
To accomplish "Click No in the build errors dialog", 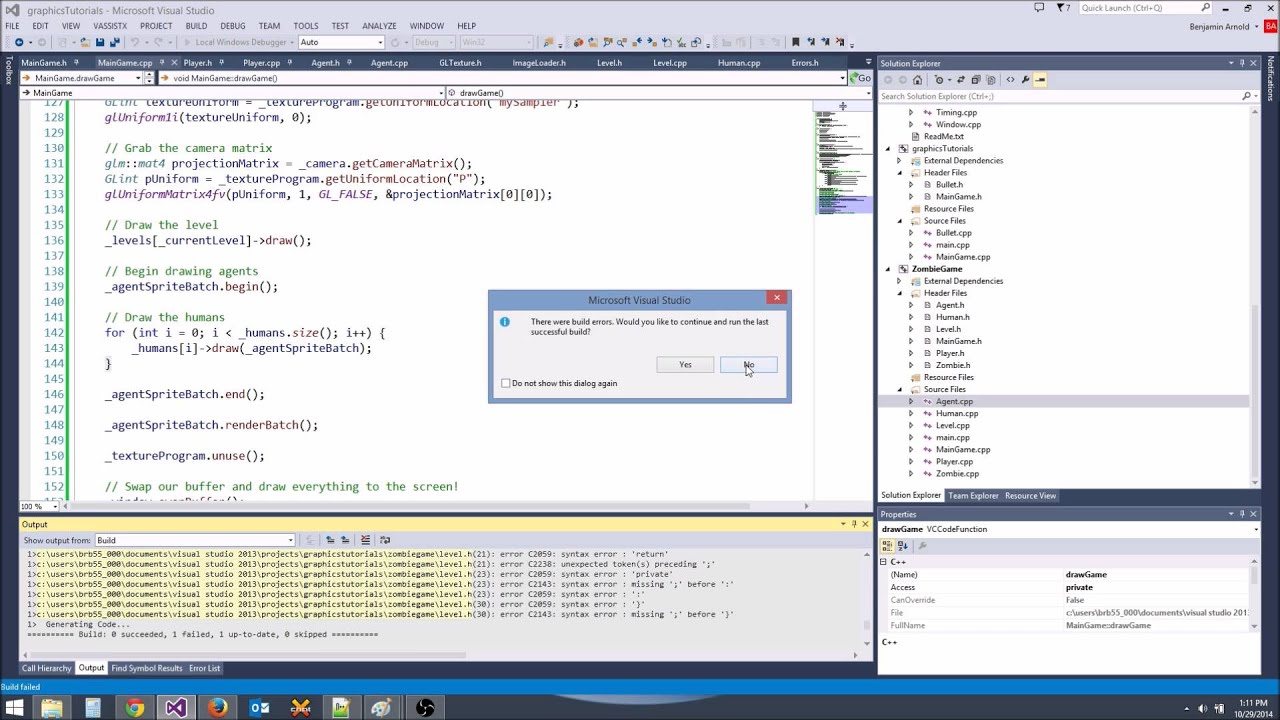I will pos(748,365).
